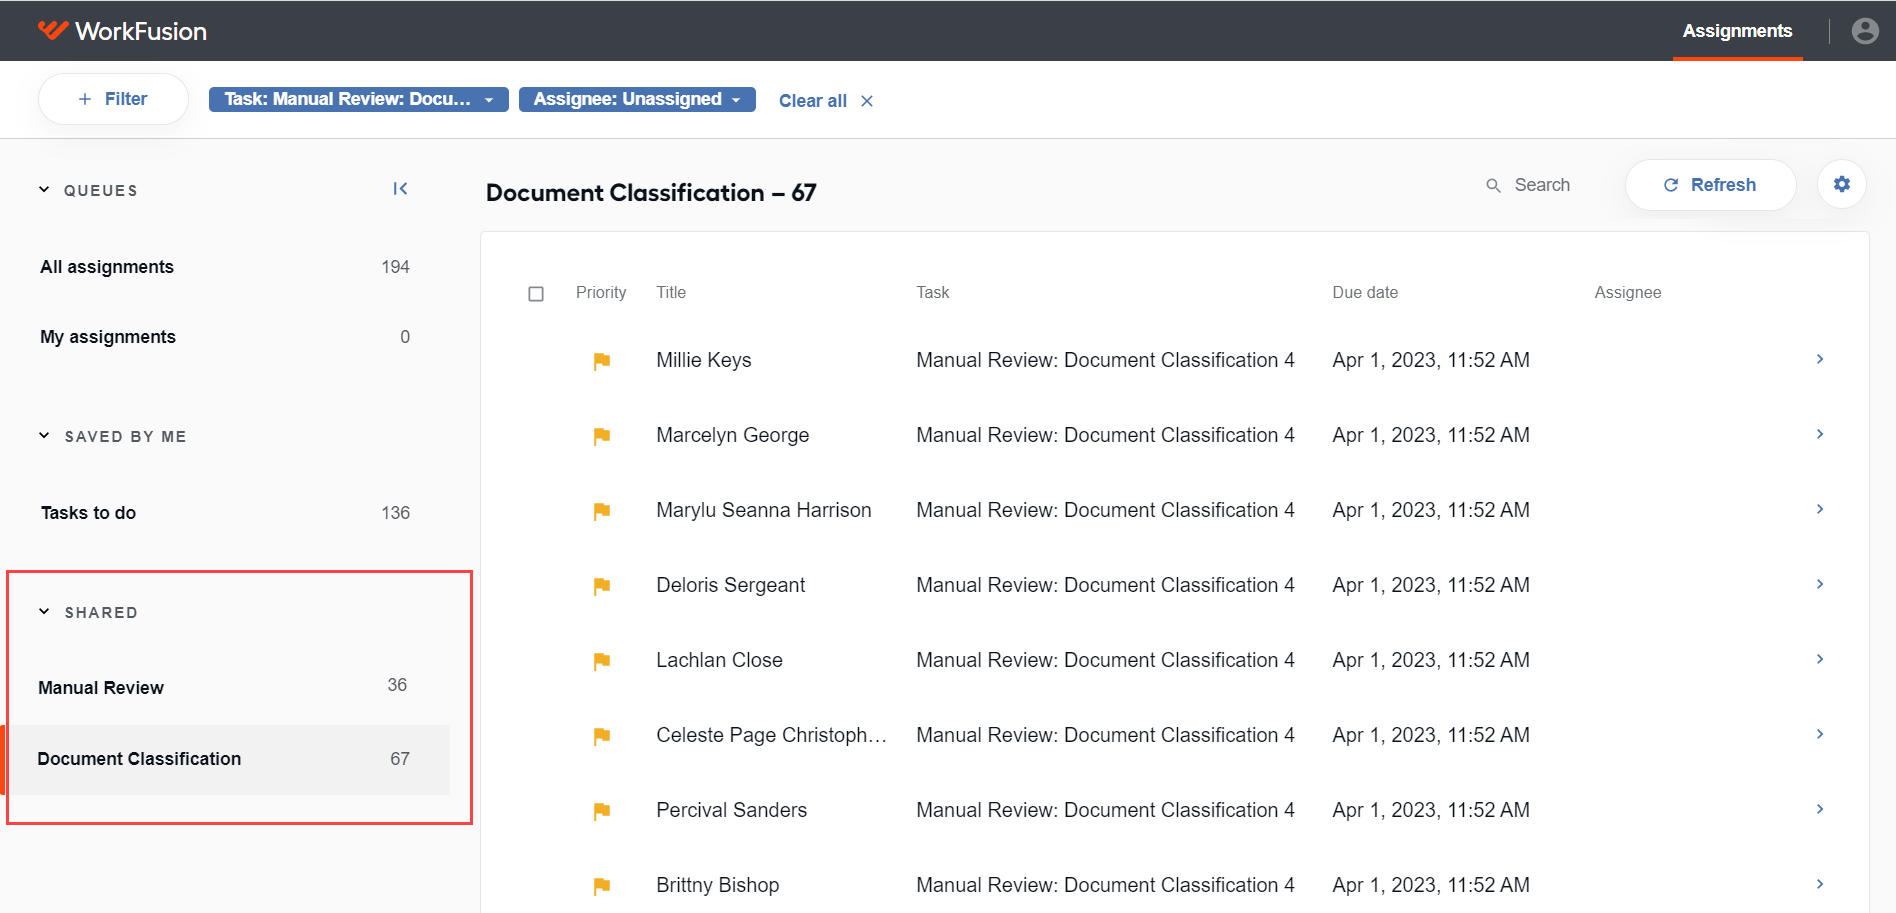This screenshot has width=1896, height=913.
Task: Click the priority flag for Percival Sanders
Action: coord(602,811)
